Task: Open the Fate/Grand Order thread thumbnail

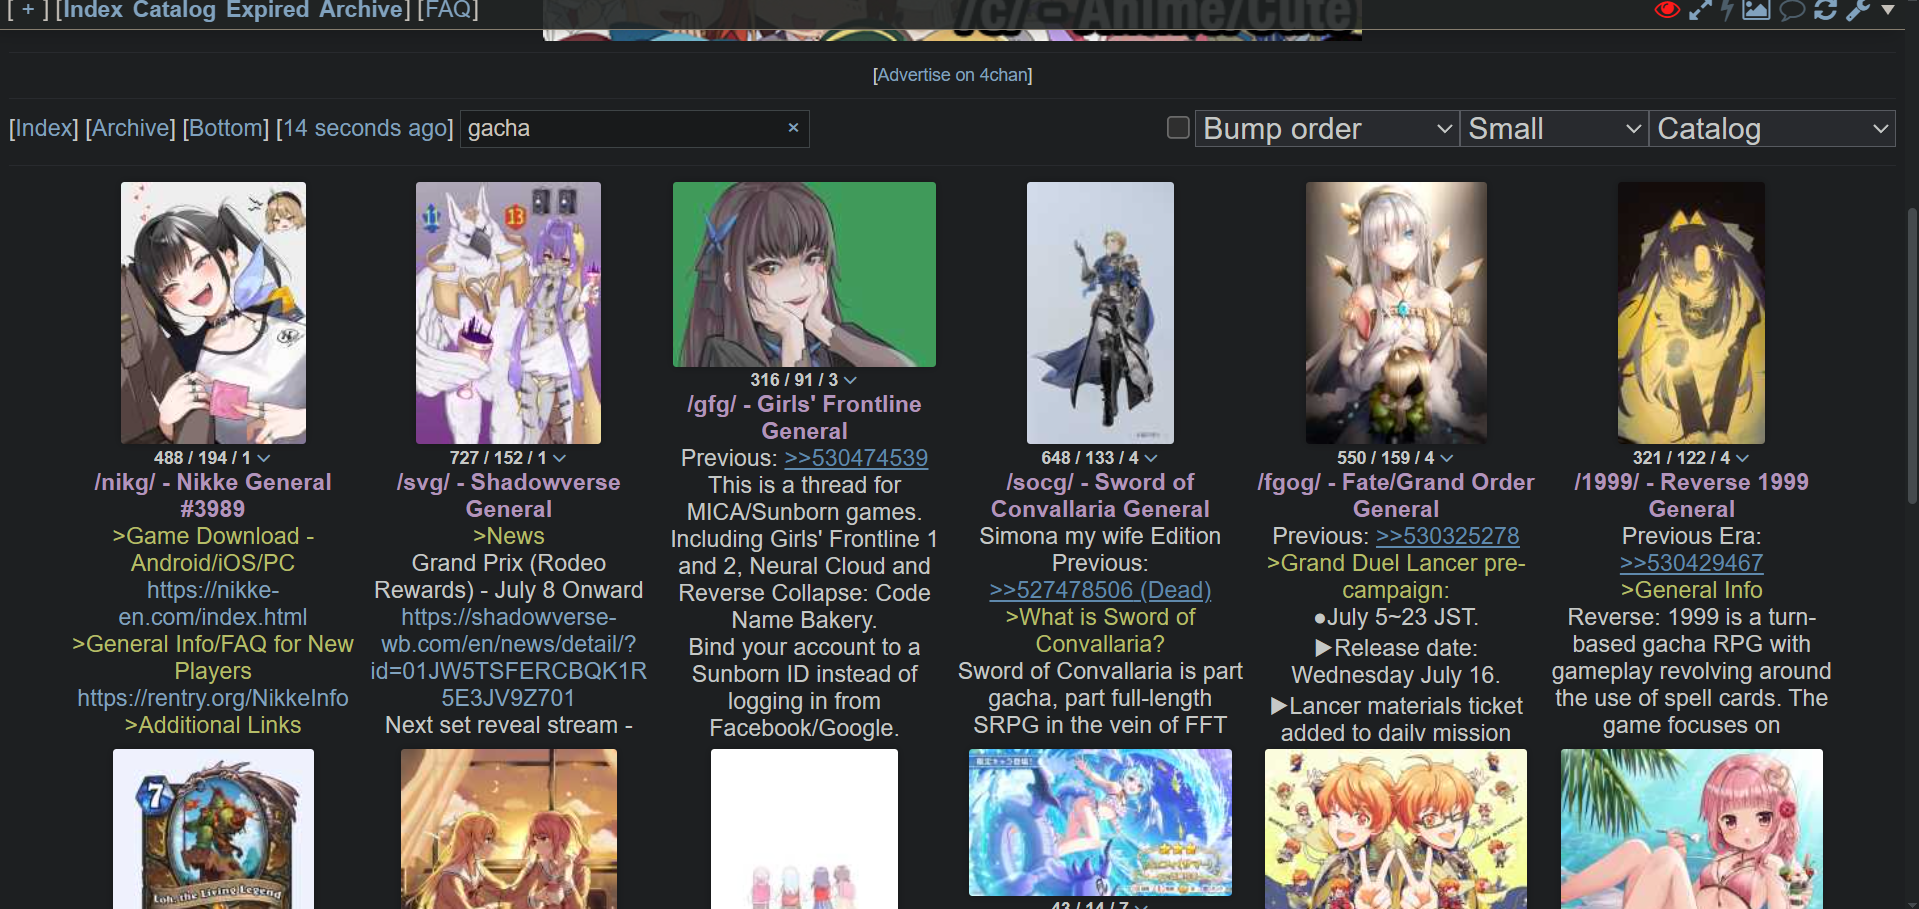Action: [x=1396, y=312]
